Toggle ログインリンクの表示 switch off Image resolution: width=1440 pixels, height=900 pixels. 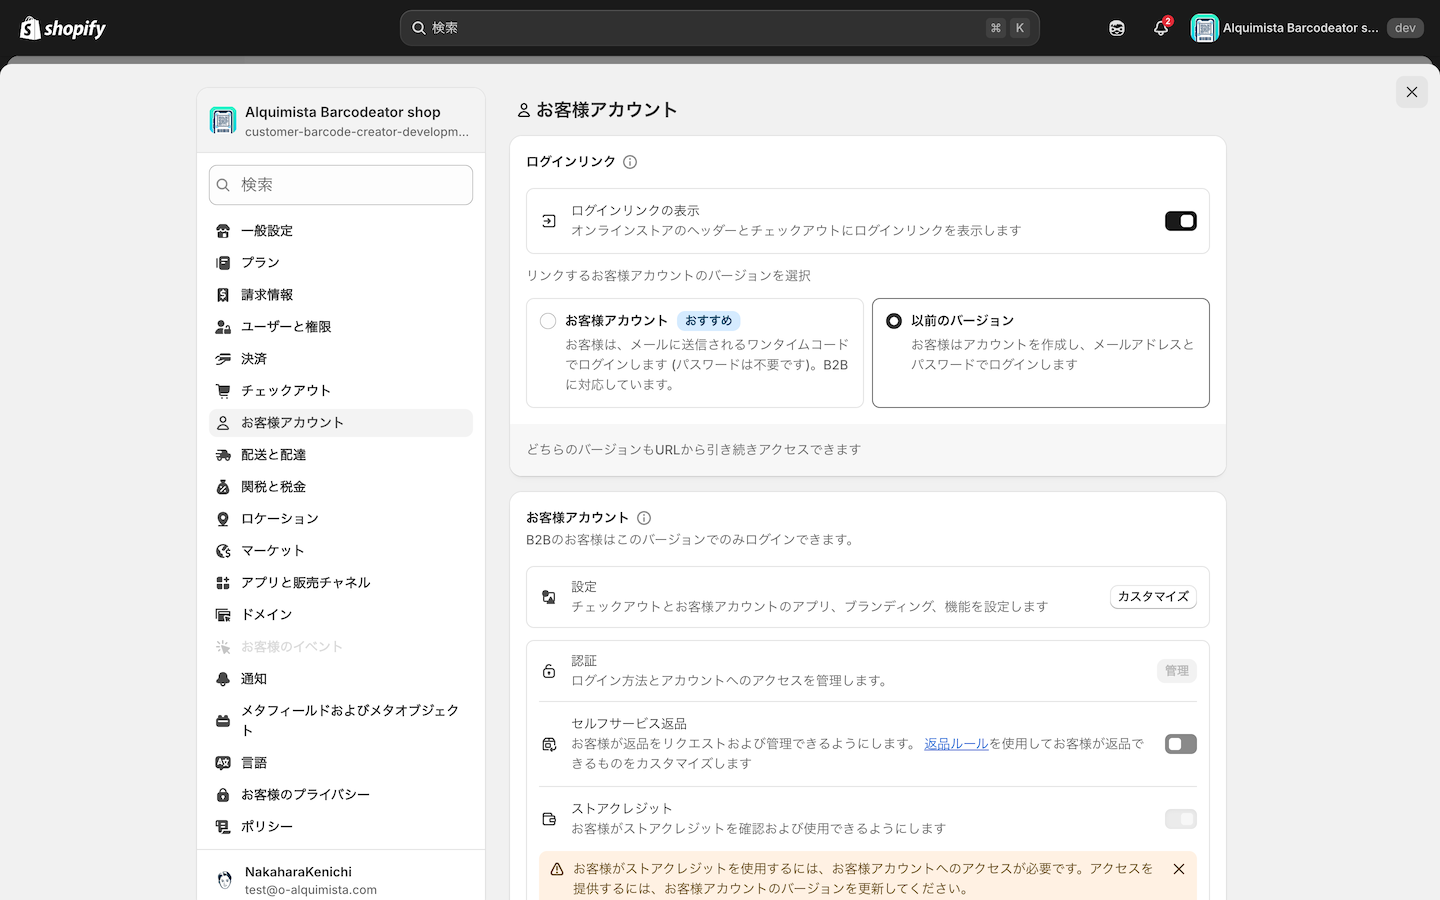pyautogui.click(x=1180, y=221)
